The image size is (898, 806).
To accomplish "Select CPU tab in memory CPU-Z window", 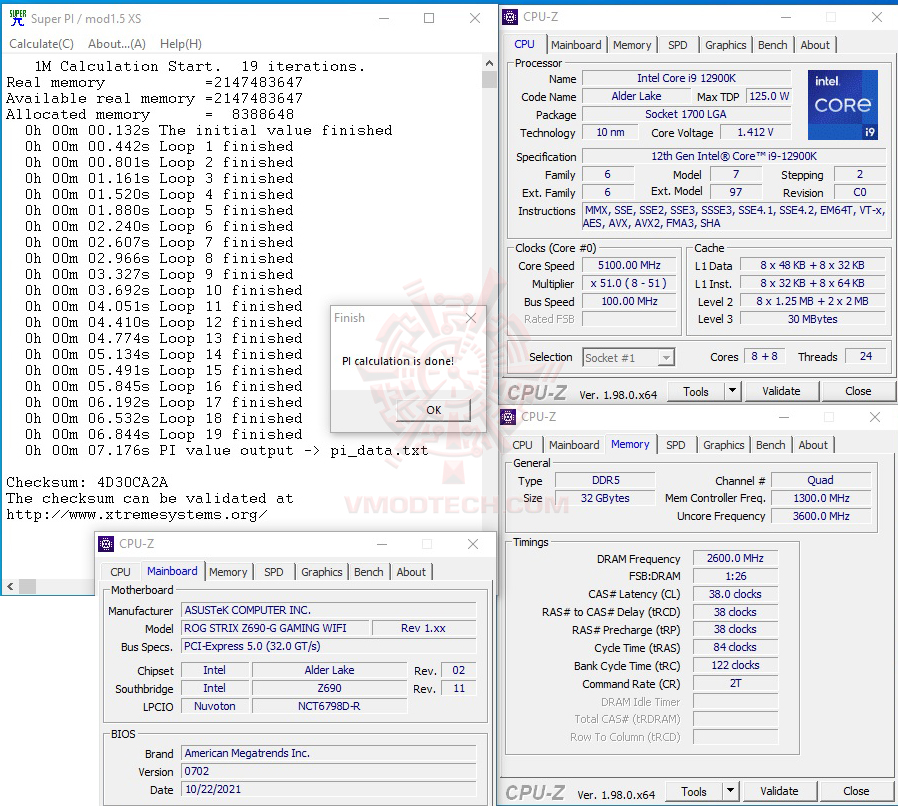I will pyautogui.click(x=522, y=445).
